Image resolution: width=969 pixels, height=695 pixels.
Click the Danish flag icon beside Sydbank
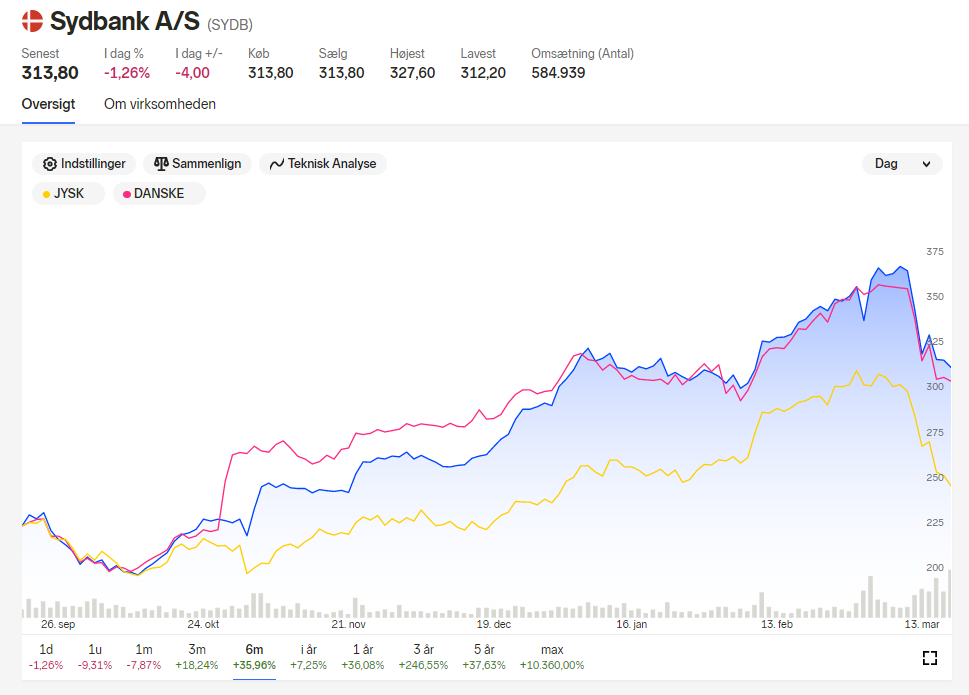tap(32, 21)
